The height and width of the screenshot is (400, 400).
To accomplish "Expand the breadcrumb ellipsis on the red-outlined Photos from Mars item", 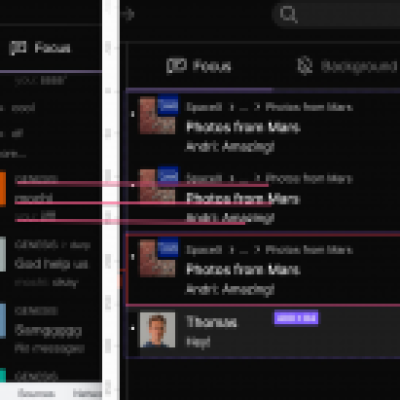I will [x=244, y=250].
